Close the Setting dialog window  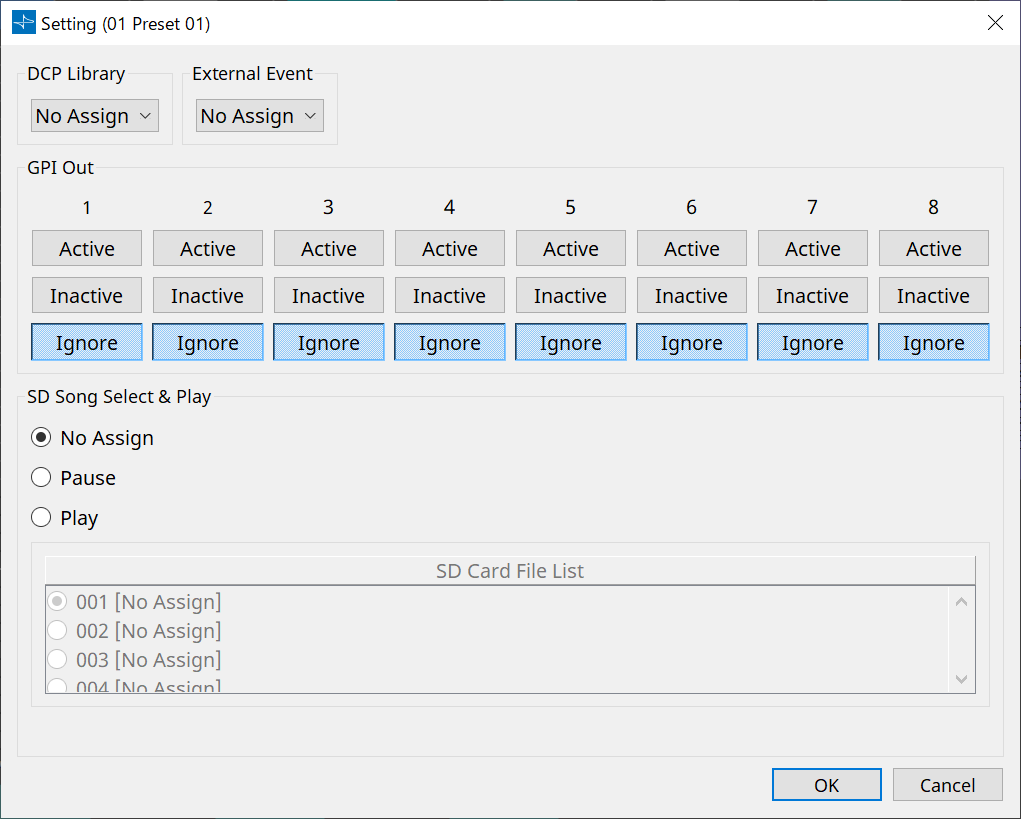[995, 23]
